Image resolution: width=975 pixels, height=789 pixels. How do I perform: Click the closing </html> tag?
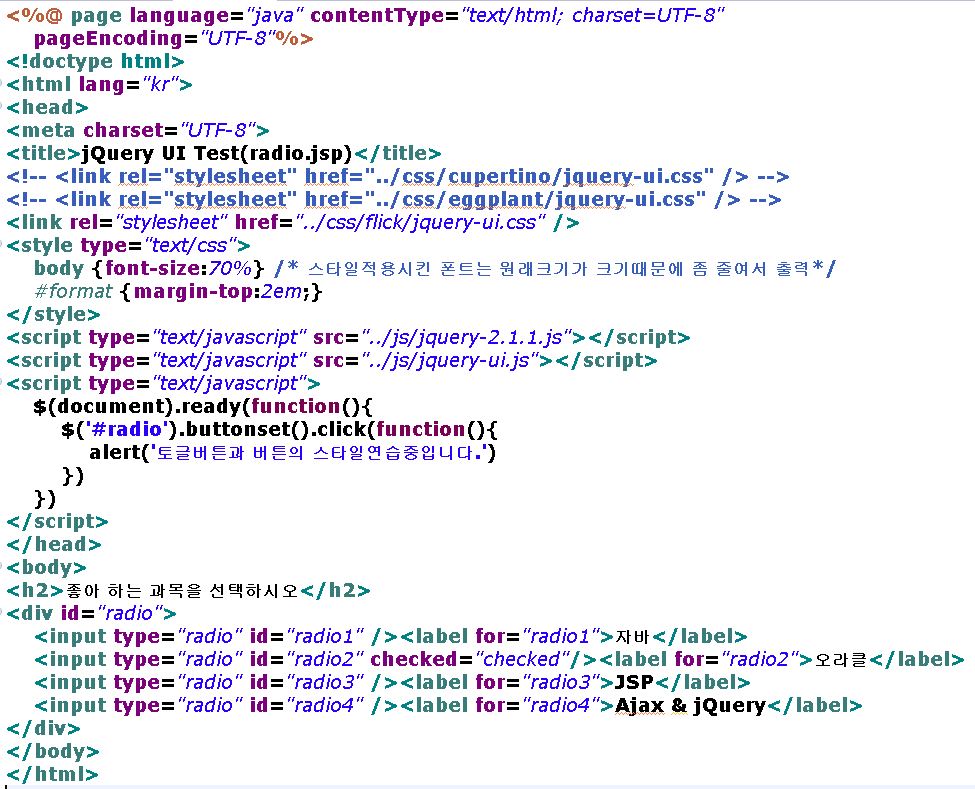click(52, 775)
